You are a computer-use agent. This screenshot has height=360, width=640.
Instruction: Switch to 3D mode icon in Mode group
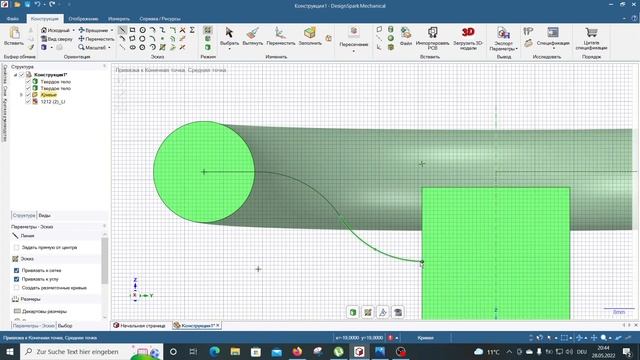point(208,47)
